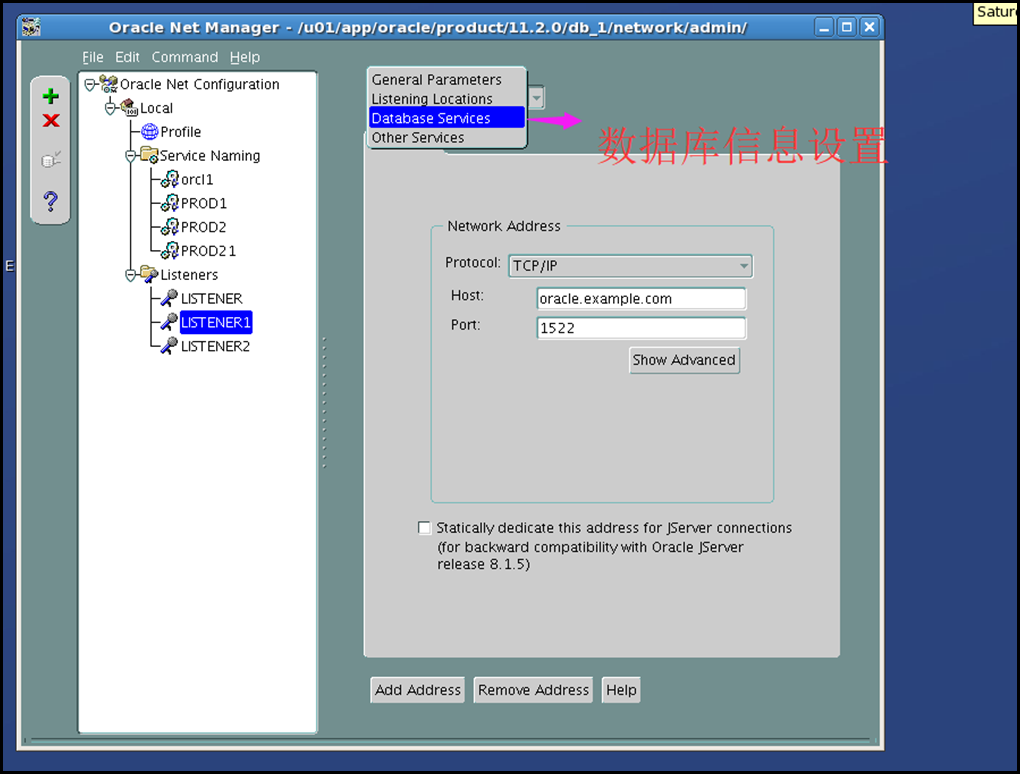Click the Local node icon
This screenshot has width=1020, height=774.
coord(129,107)
